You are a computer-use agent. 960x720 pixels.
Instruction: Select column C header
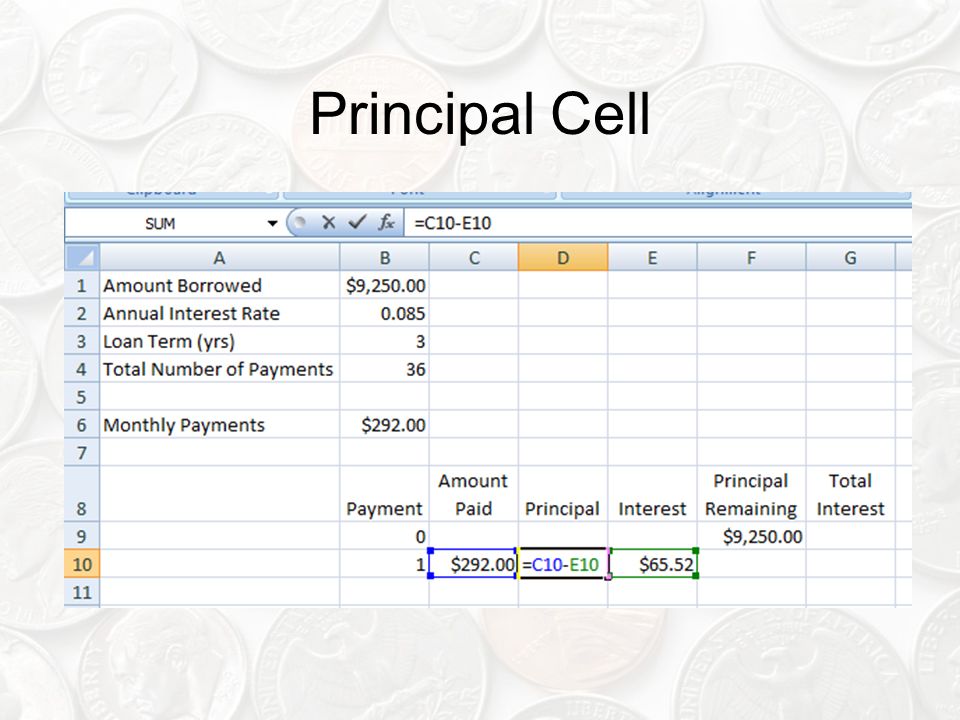click(474, 258)
